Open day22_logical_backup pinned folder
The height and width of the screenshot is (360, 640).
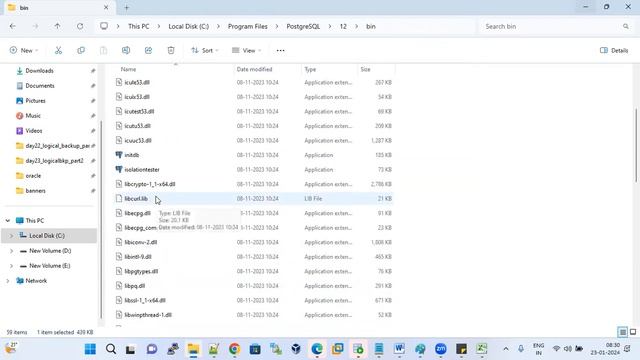[57, 146]
